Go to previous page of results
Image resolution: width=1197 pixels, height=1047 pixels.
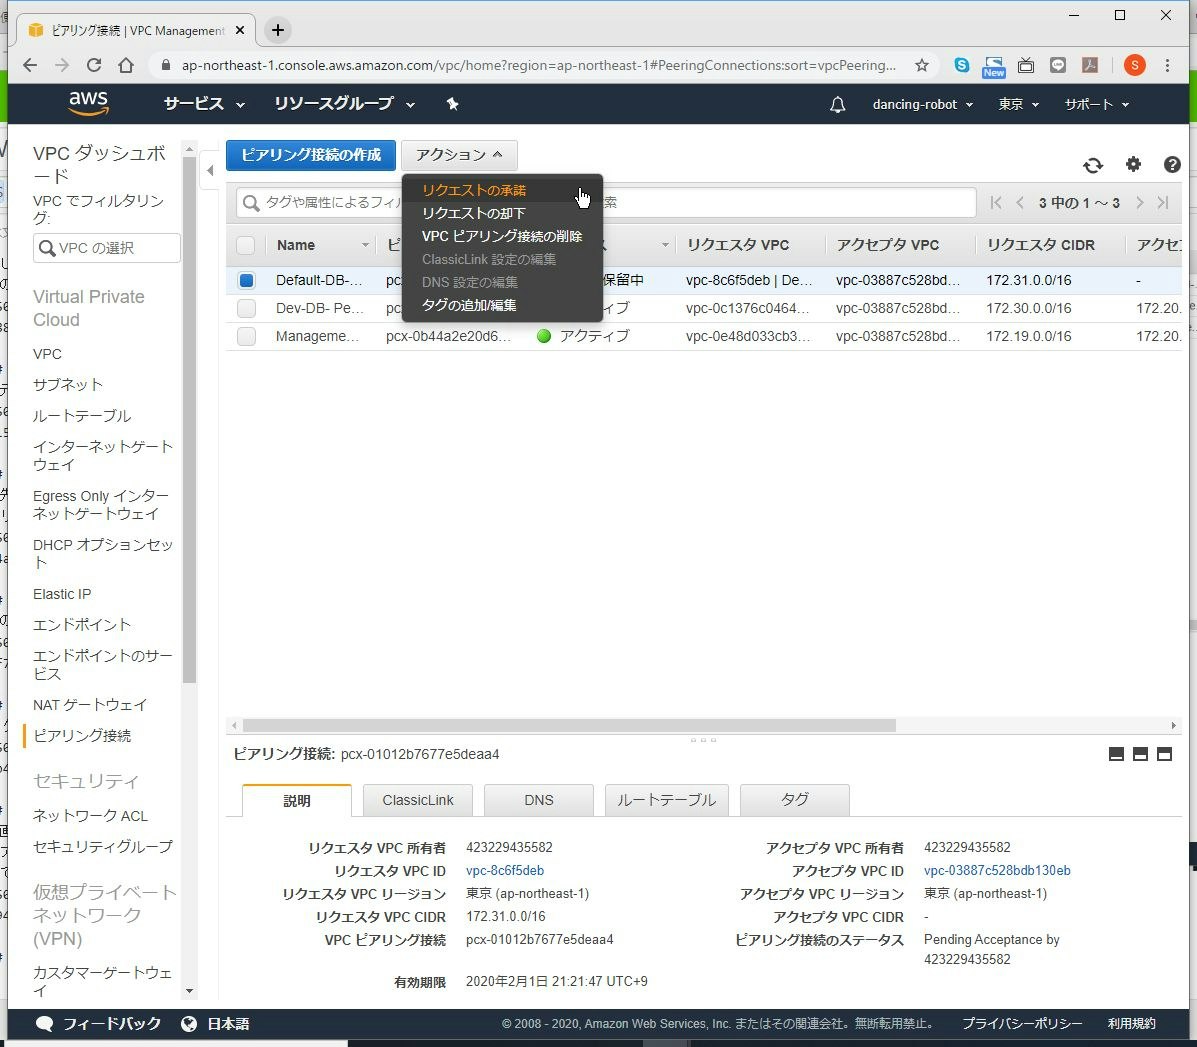[x=1020, y=202]
